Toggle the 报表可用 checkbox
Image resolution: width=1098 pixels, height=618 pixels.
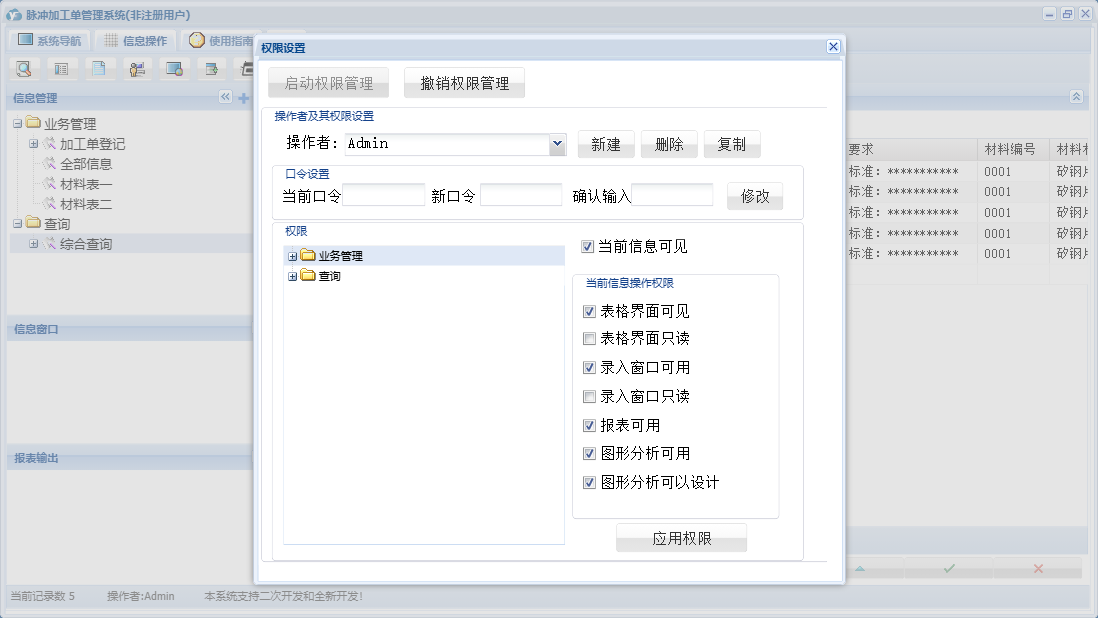pos(589,426)
